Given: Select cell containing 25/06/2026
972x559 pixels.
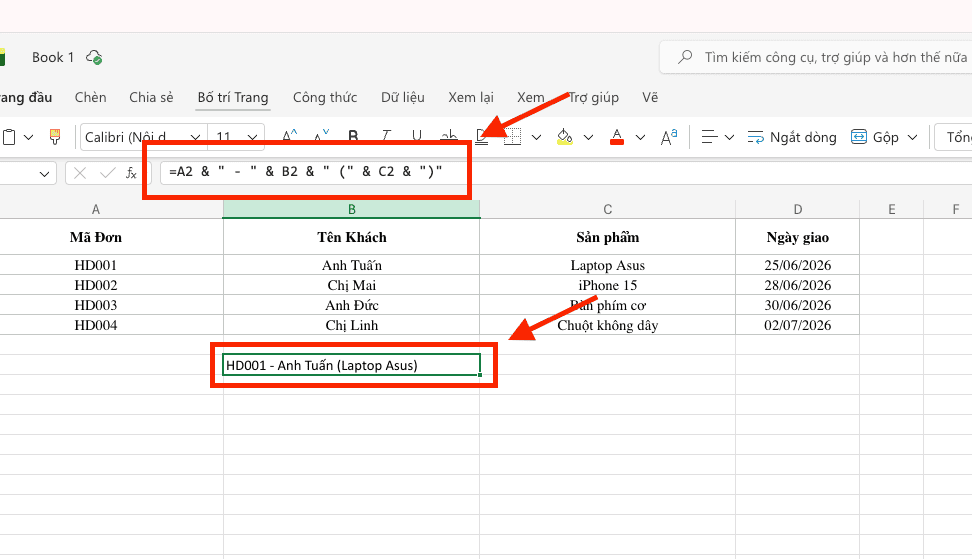Looking at the screenshot, I should click(798, 265).
